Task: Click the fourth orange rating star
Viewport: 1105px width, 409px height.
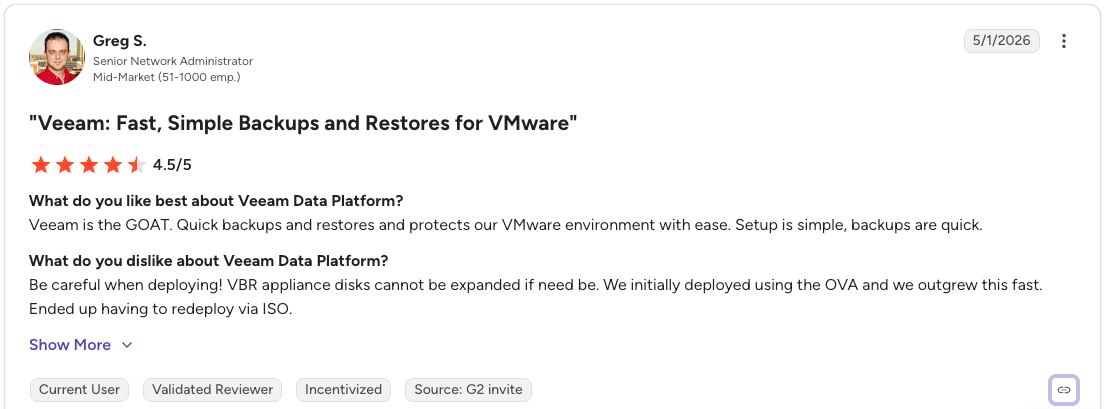Action: click(113, 166)
